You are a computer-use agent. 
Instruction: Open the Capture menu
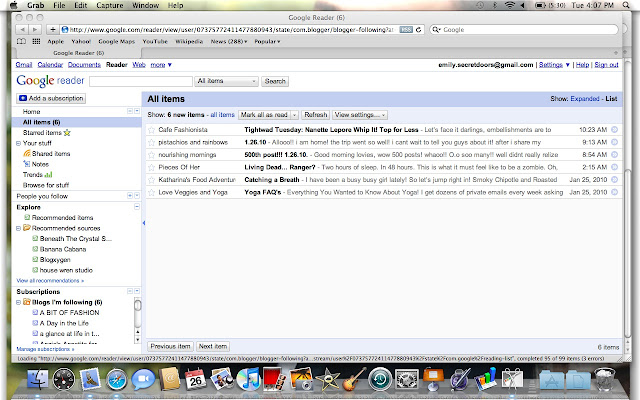(110, 5)
